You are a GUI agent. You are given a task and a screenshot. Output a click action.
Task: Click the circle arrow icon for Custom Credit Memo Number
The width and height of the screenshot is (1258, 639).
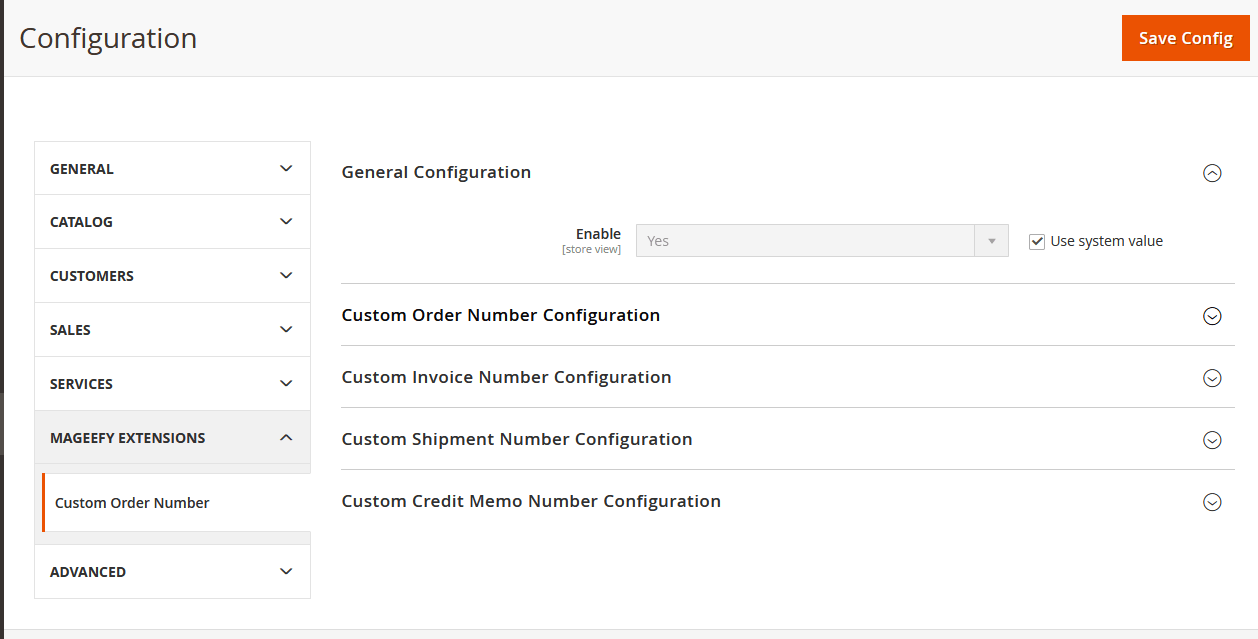[1212, 502]
